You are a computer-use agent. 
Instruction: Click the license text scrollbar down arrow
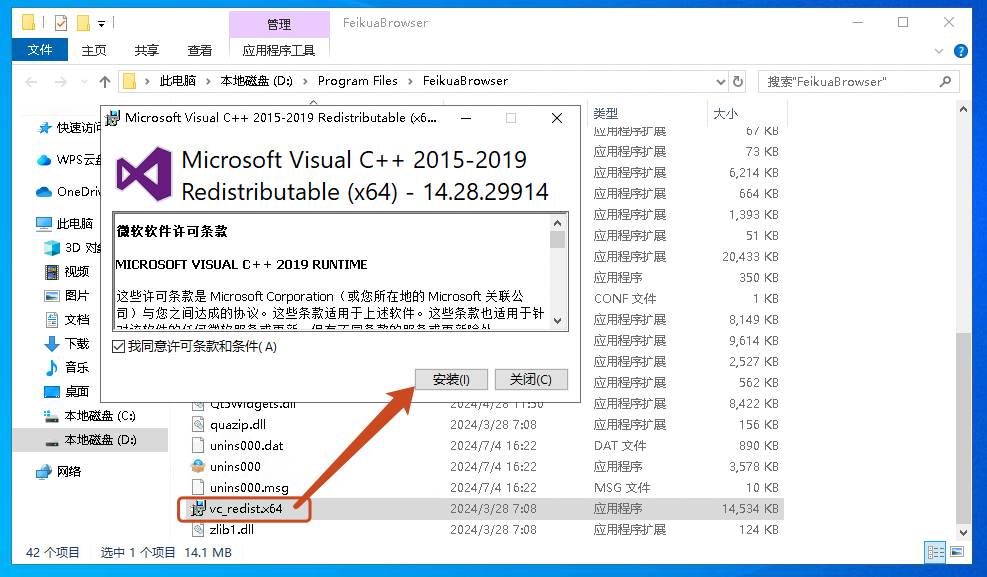558,321
